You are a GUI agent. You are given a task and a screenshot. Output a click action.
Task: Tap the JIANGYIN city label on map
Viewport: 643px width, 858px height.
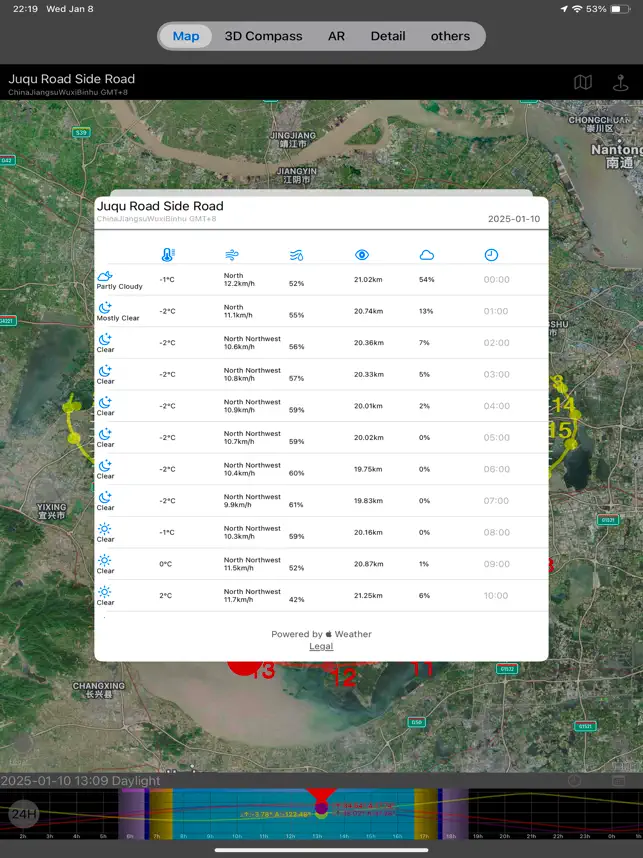296,175
